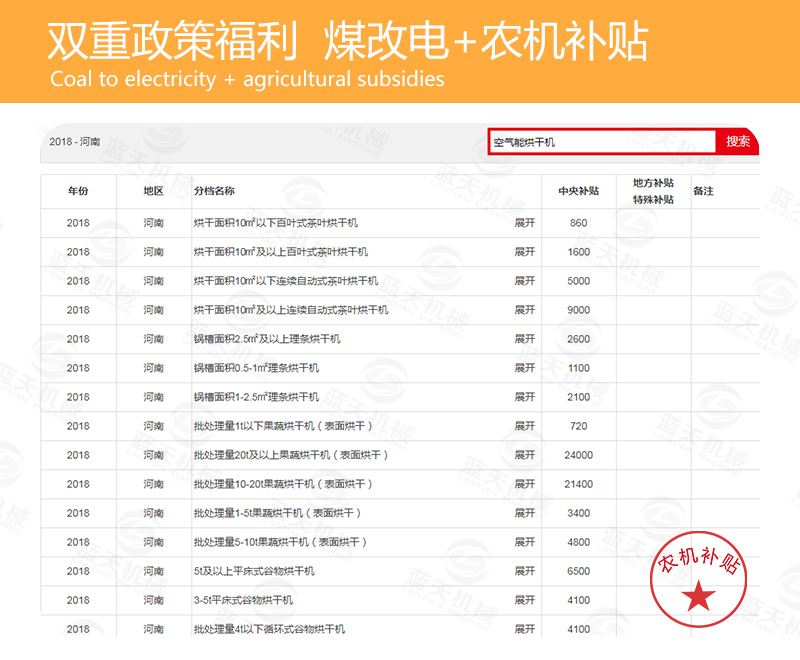Open 展开 for 5t及以上平床式谷物烘干机
Image resolution: width=800 pixels, height=660 pixels.
pyautogui.click(x=525, y=571)
